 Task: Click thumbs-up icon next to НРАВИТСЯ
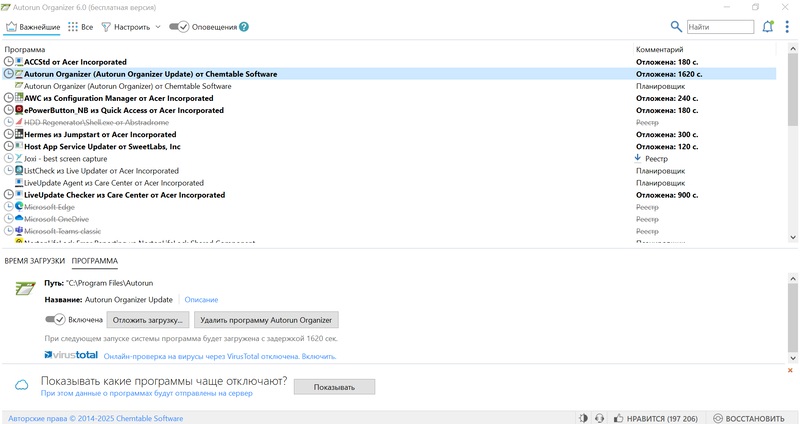619,418
